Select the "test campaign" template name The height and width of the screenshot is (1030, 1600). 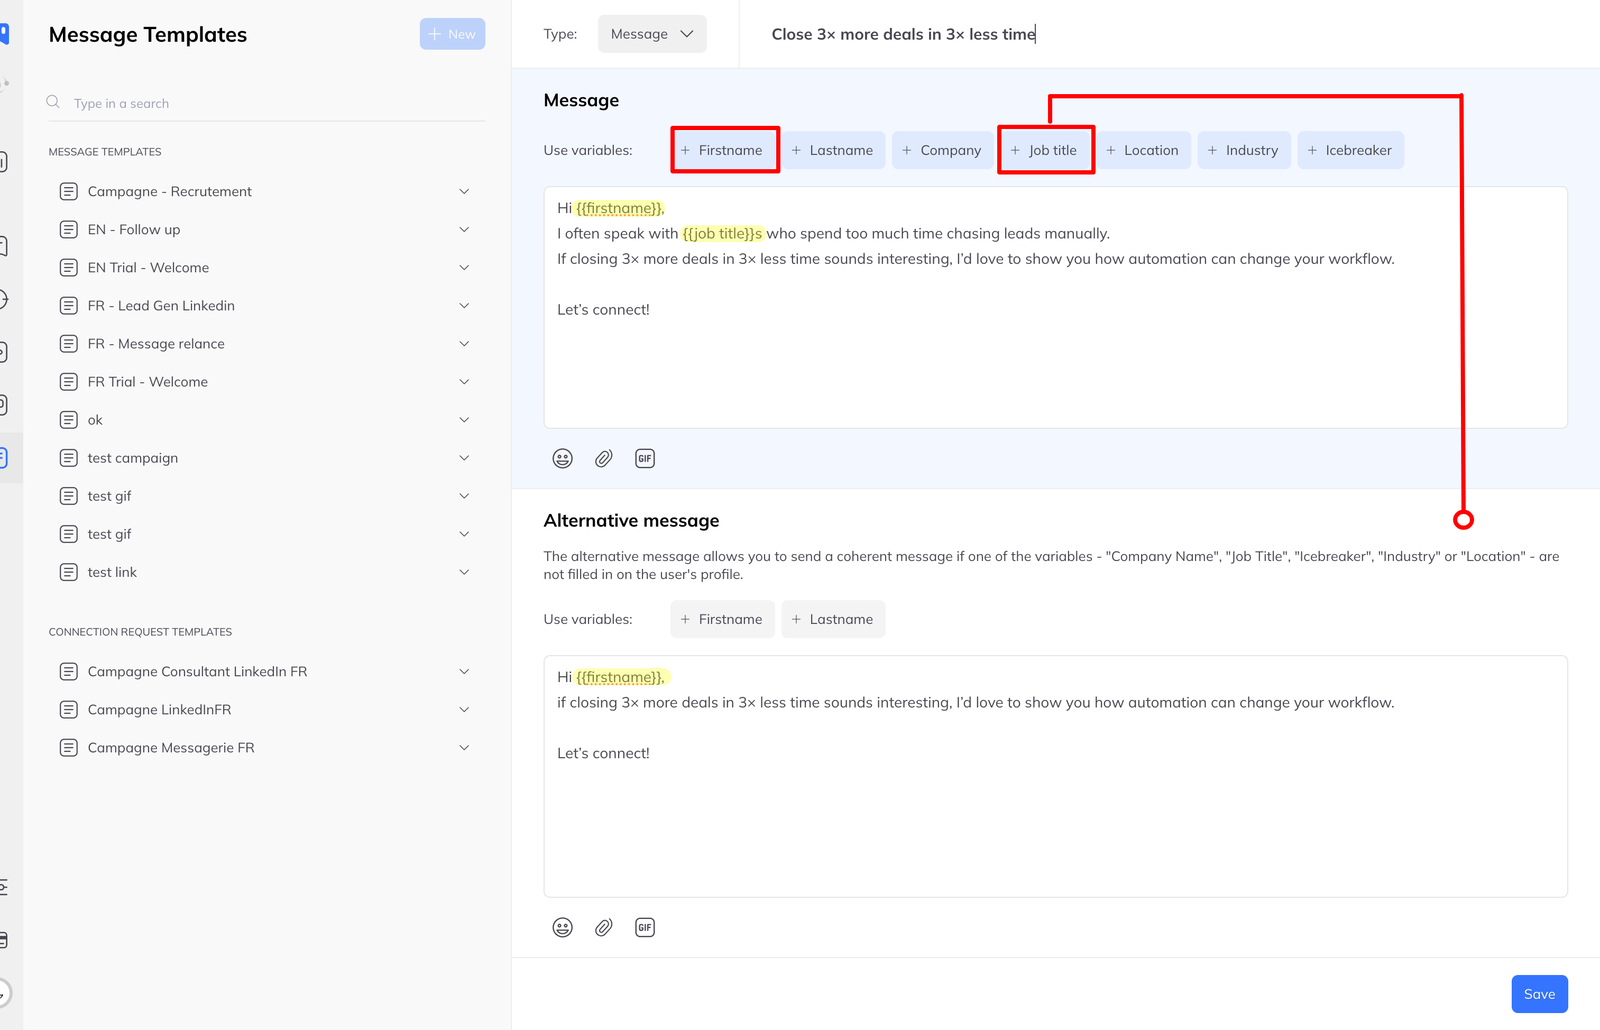pyautogui.click(x=133, y=458)
